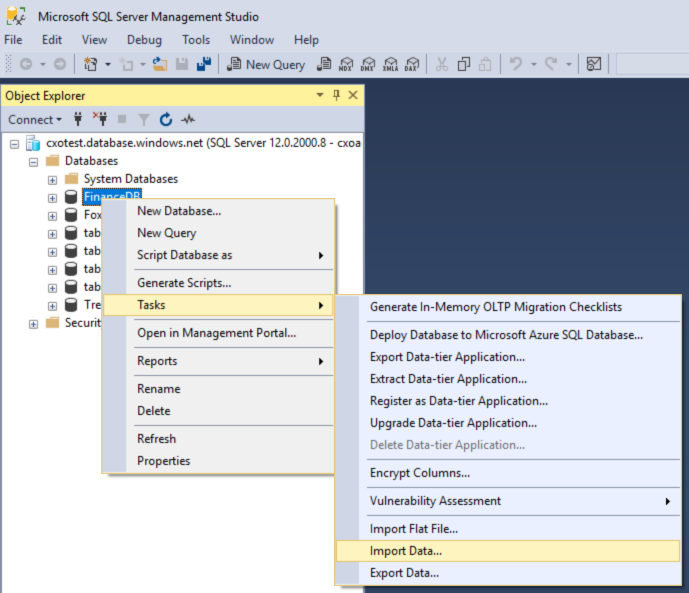The image size is (689, 593).
Task: Open the New Project dropdown arrow
Action: pyautogui.click(x=108, y=65)
